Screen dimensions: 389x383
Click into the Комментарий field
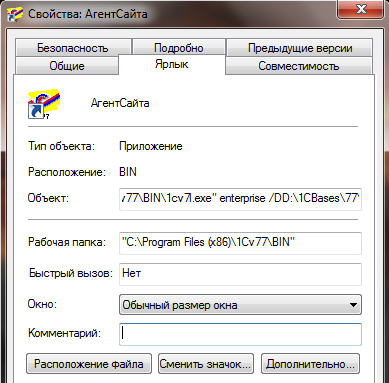pyautogui.click(x=240, y=334)
